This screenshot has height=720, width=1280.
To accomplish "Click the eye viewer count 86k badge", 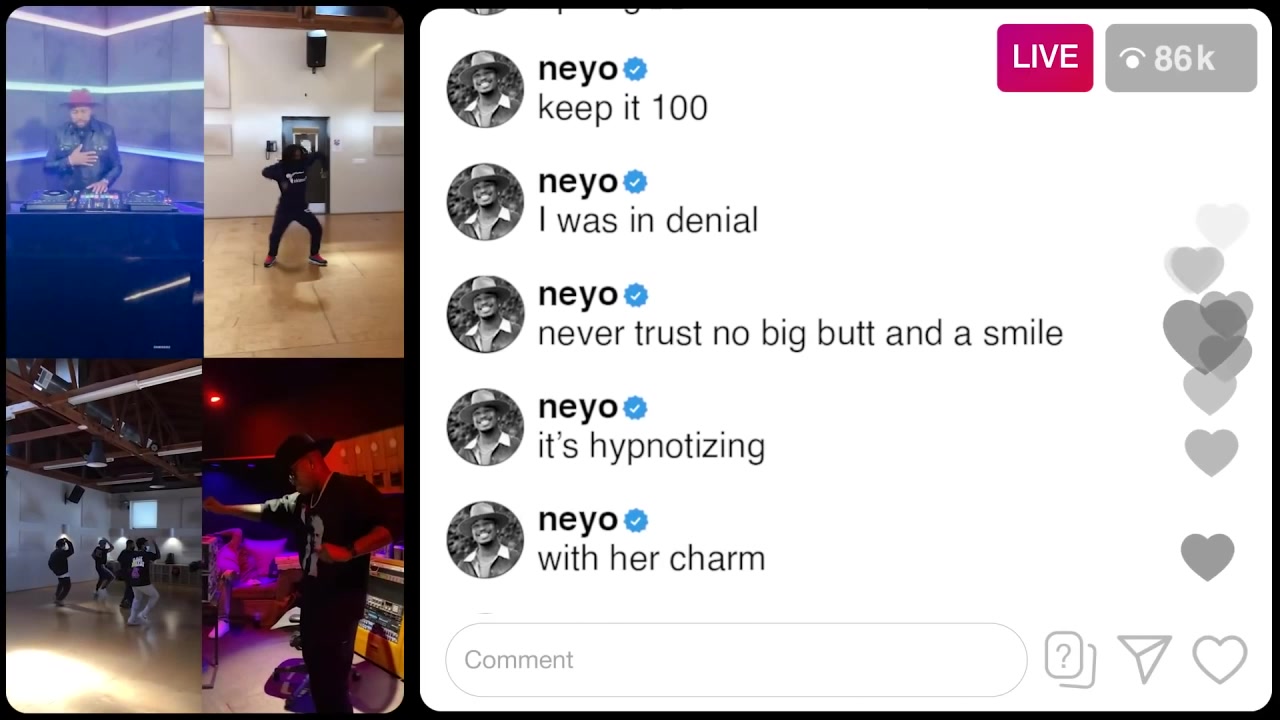I will point(1181,58).
